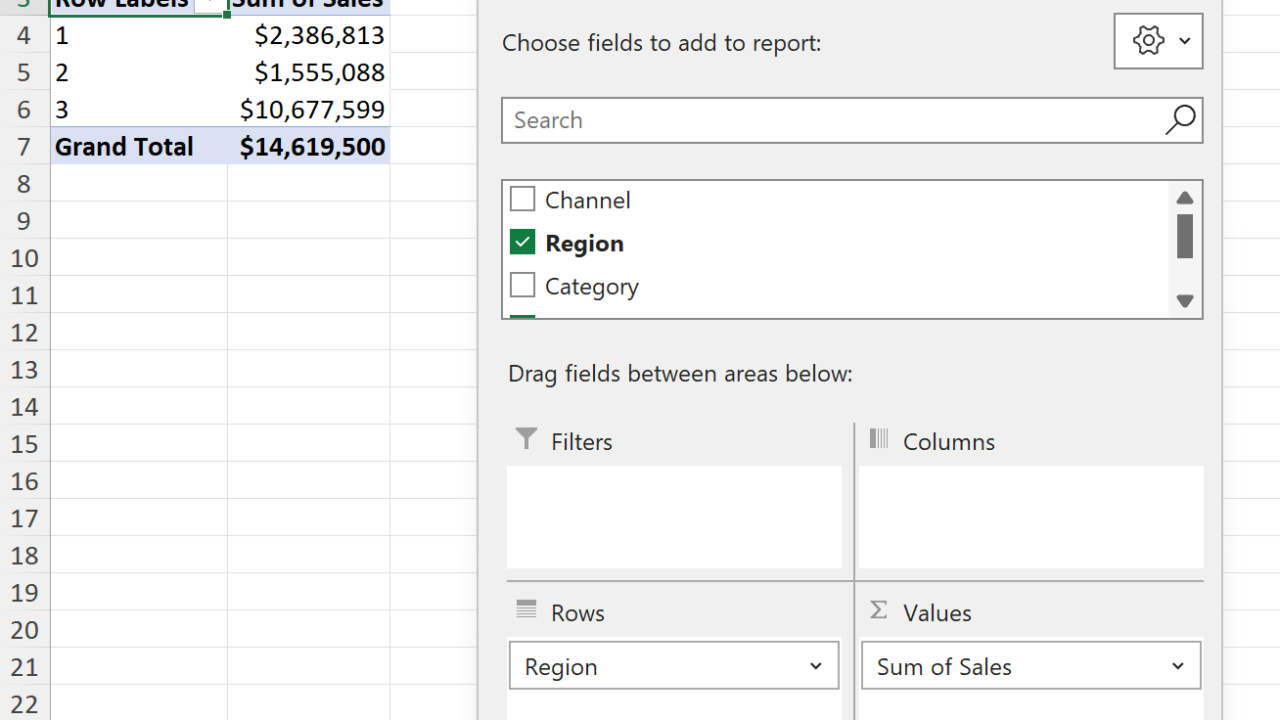This screenshot has height=720, width=1280.
Task: Click the Rows area icon
Action: click(x=526, y=610)
